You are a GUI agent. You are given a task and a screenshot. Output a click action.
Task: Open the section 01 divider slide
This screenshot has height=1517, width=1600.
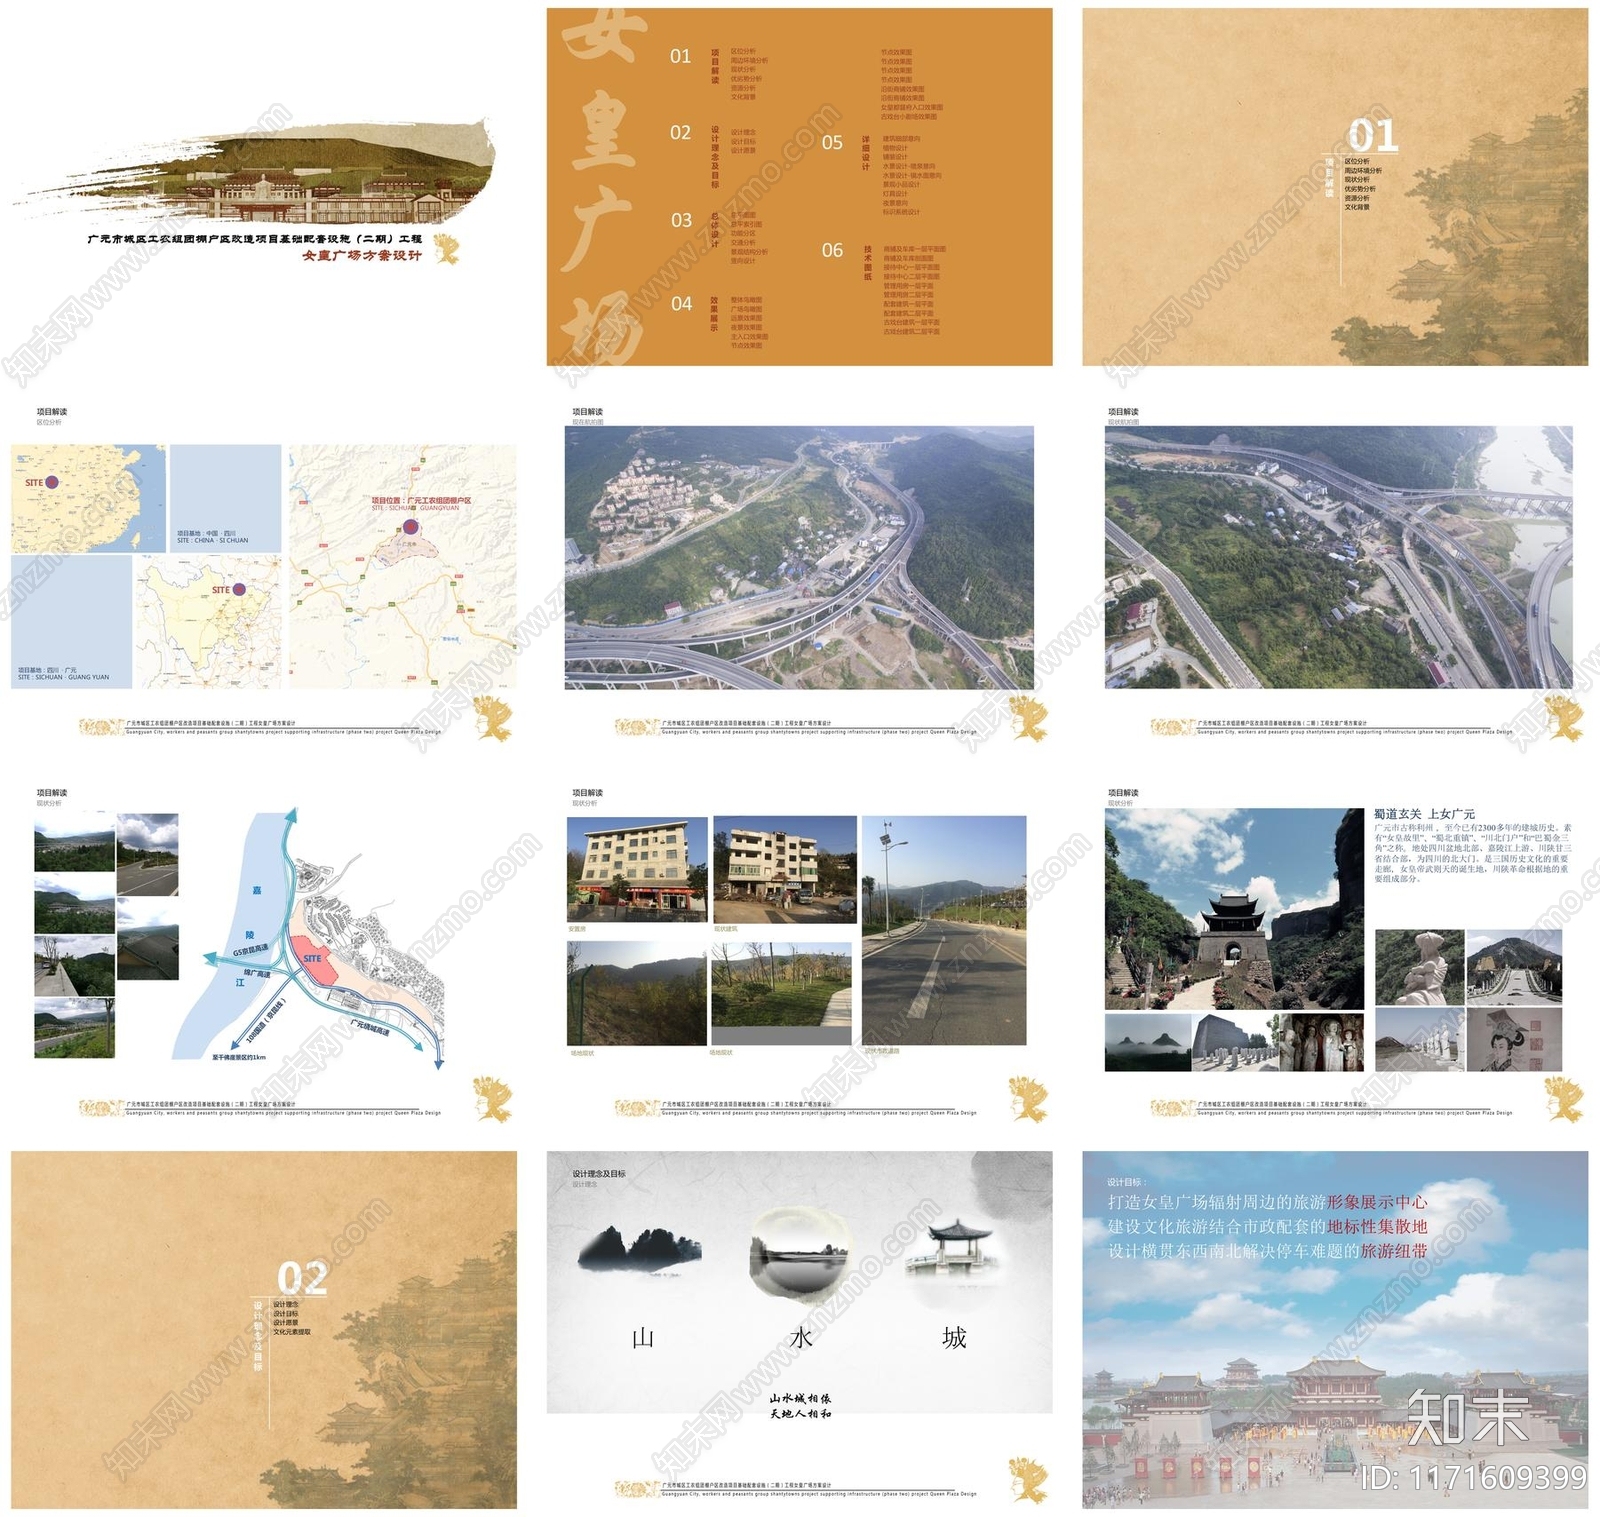pyautogui.click(x=1335, y=187)
